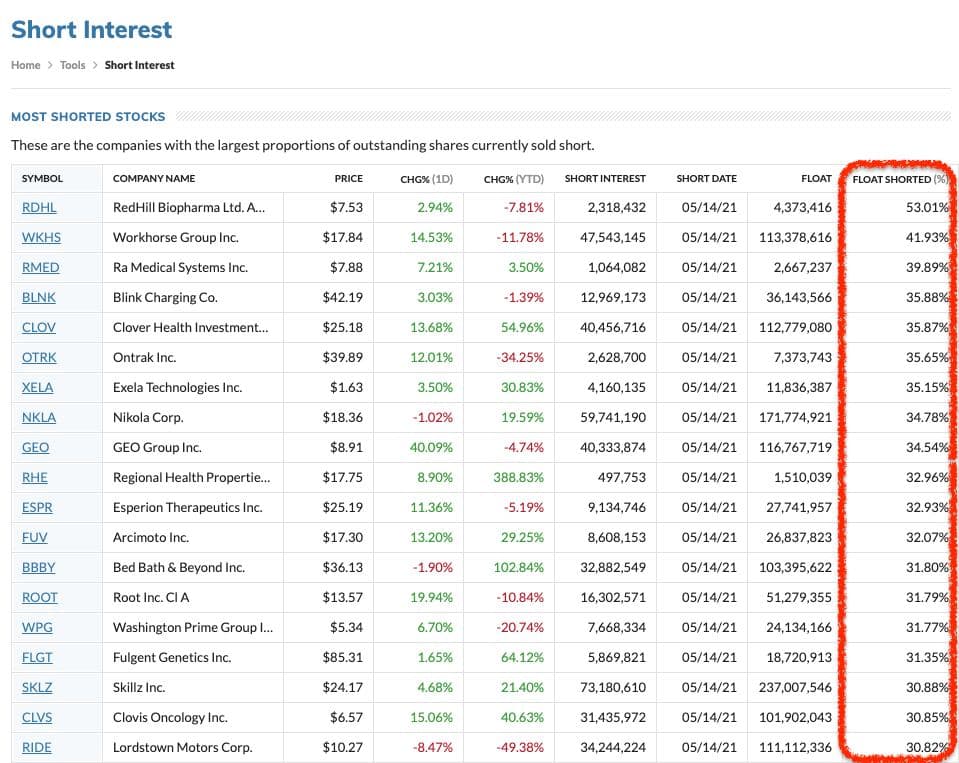Click the CHG% (YTD) column header
This screenshot has width=959, height=763.
coord(514,179)
